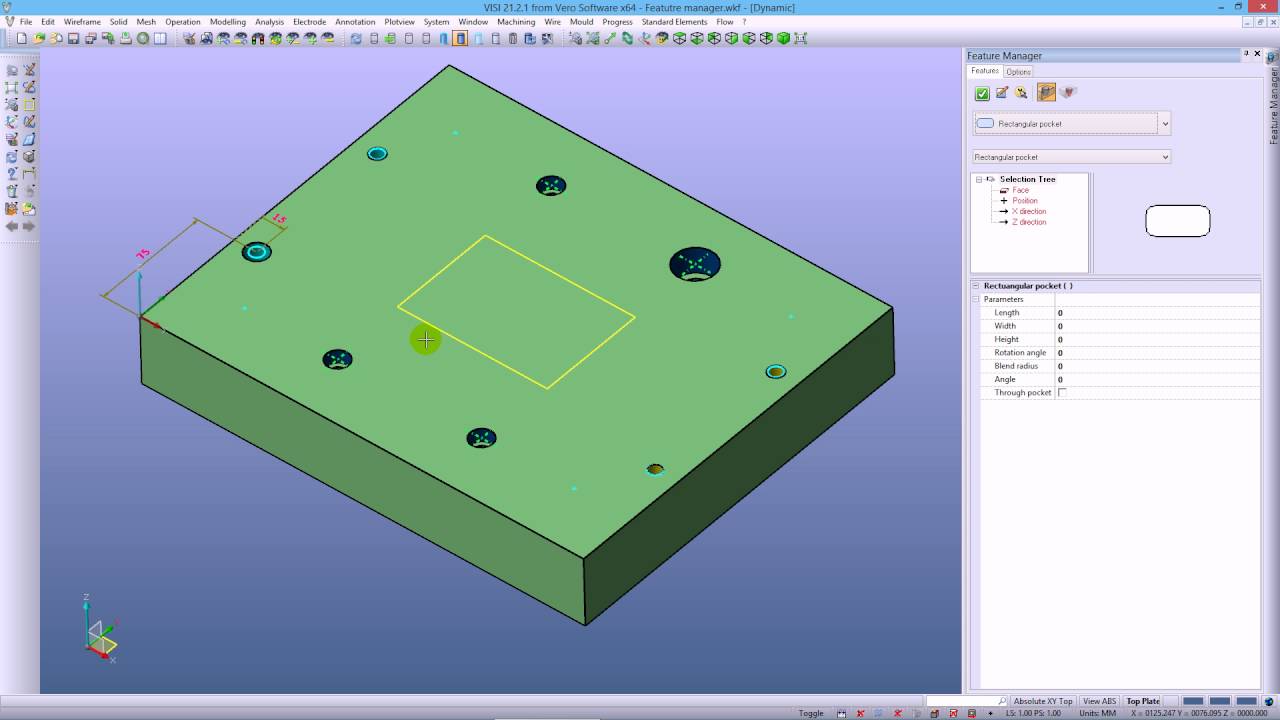Click the Toggle control in the status bar
This screenshot has height=720, width=1280.
click(x=811, y=713)
